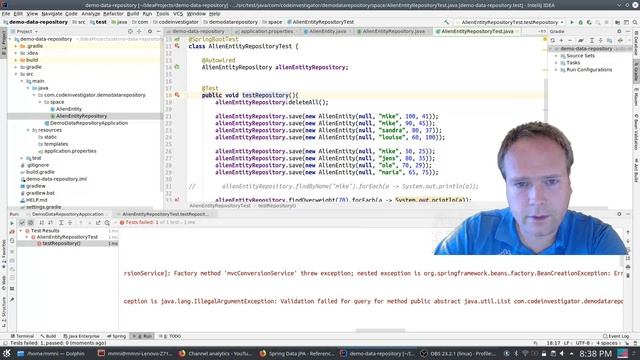Select DemoDataRepositoryApplication in project tree
Image resolution: width=640 pixels, height=360 pixels.
[x=89, y=123]
